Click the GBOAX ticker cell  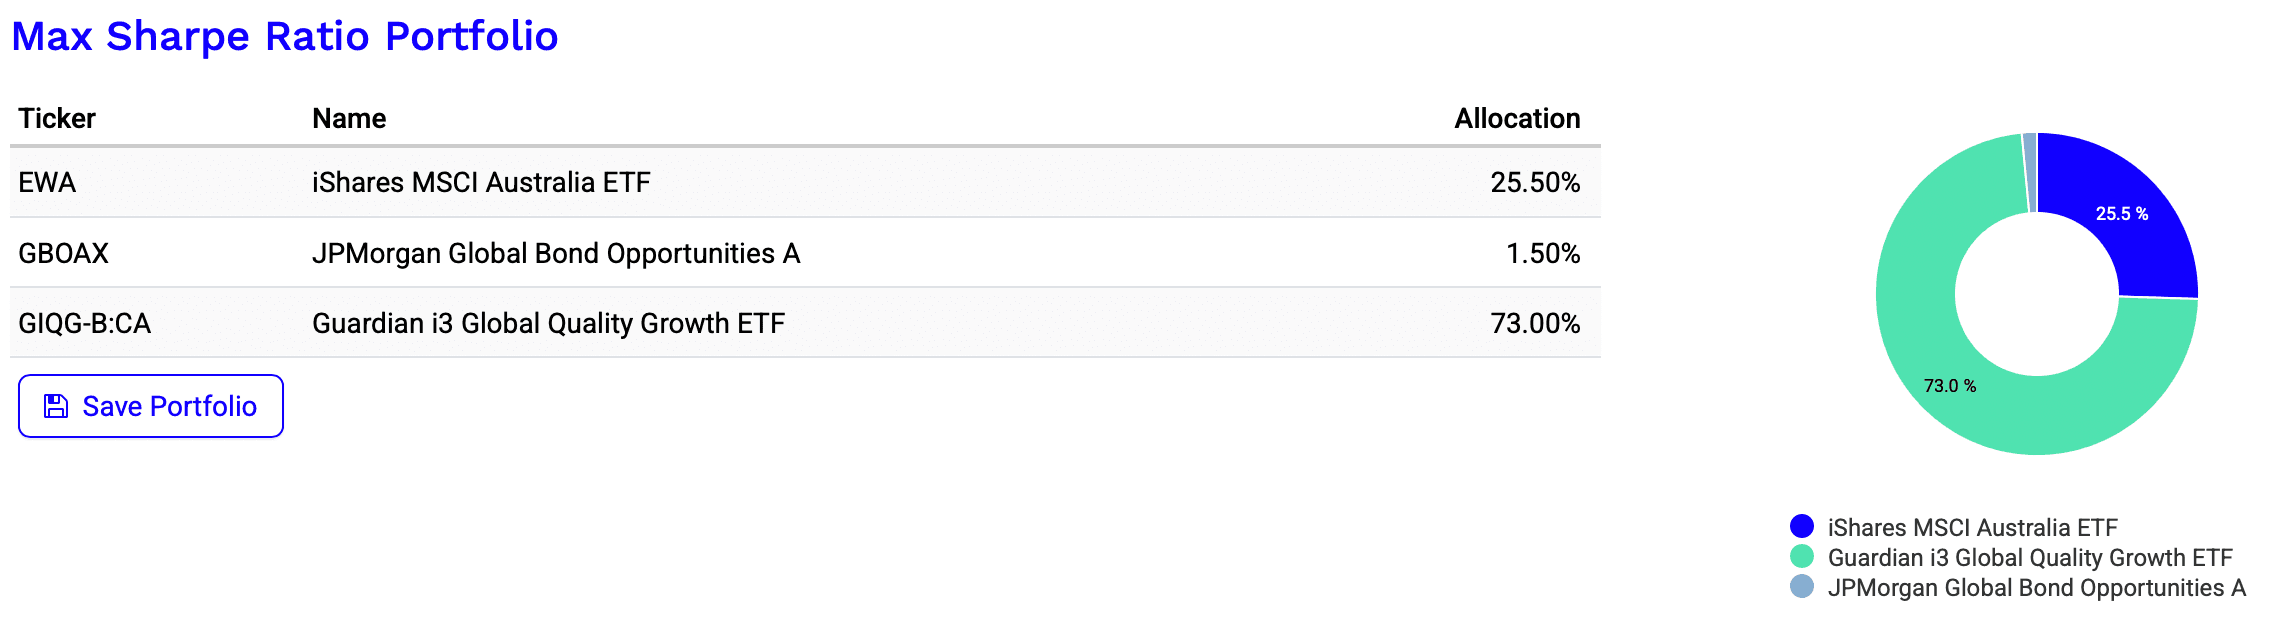(x=63, y=253)
